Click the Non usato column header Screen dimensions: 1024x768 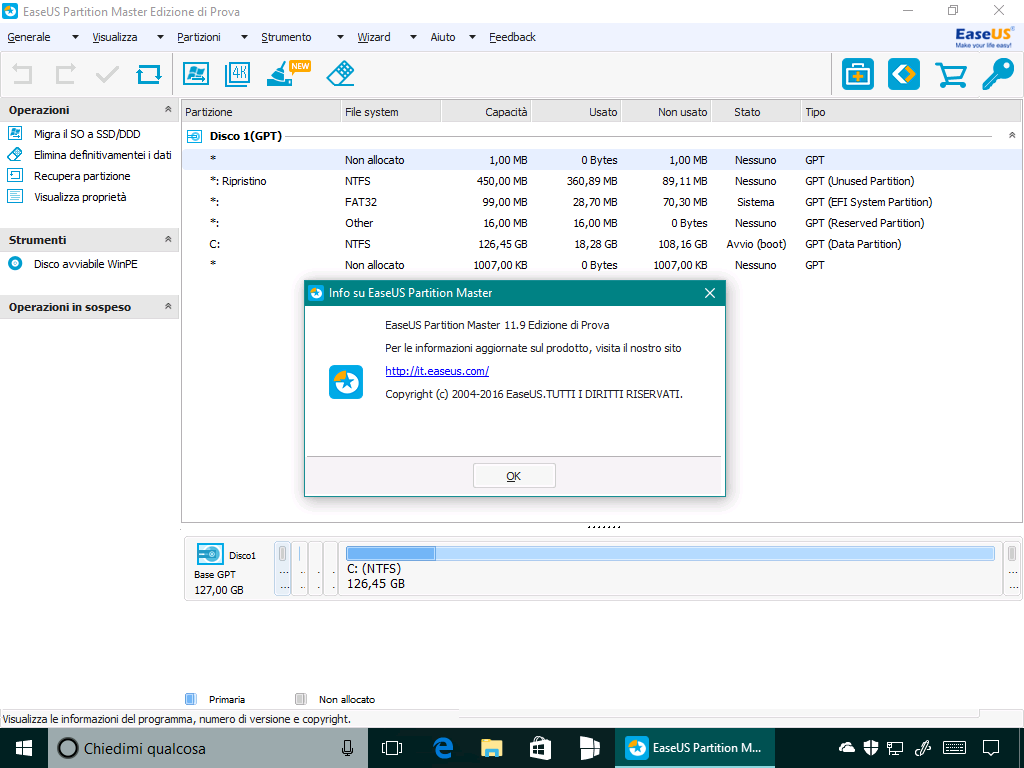point(667,112)
